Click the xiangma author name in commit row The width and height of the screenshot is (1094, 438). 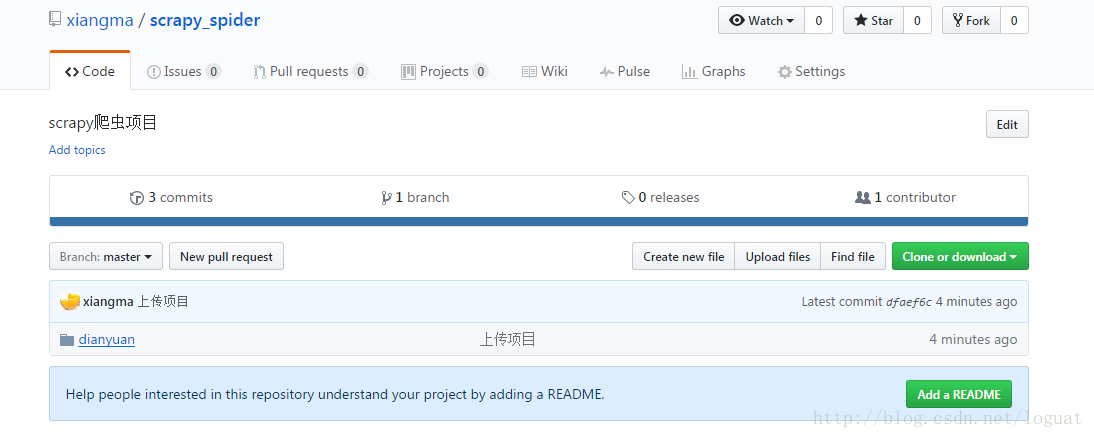coord(108,301)
